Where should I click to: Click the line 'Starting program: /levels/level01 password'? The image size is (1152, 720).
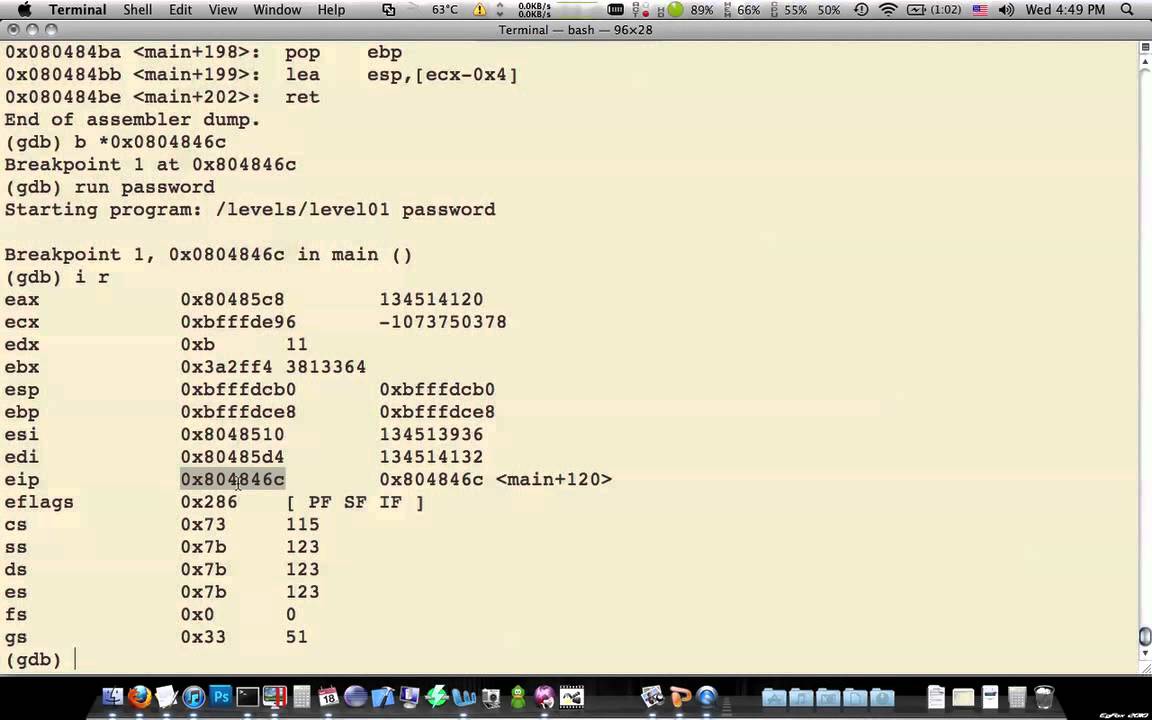[x=250, y=209]
